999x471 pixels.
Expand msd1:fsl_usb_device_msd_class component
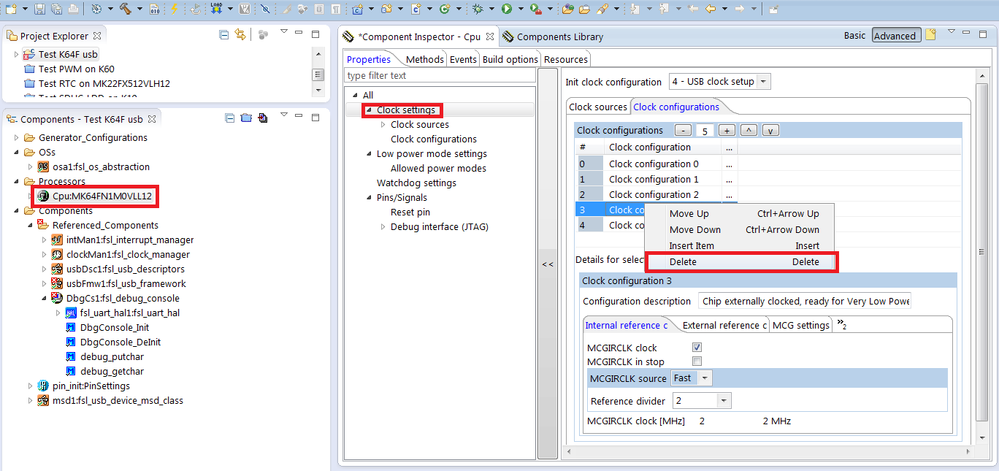30,400
